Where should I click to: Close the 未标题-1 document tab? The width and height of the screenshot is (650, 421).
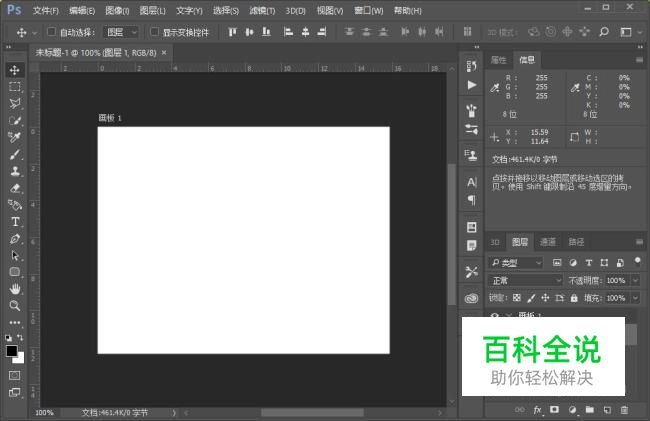pyautogui.click(x=164, y=52)
